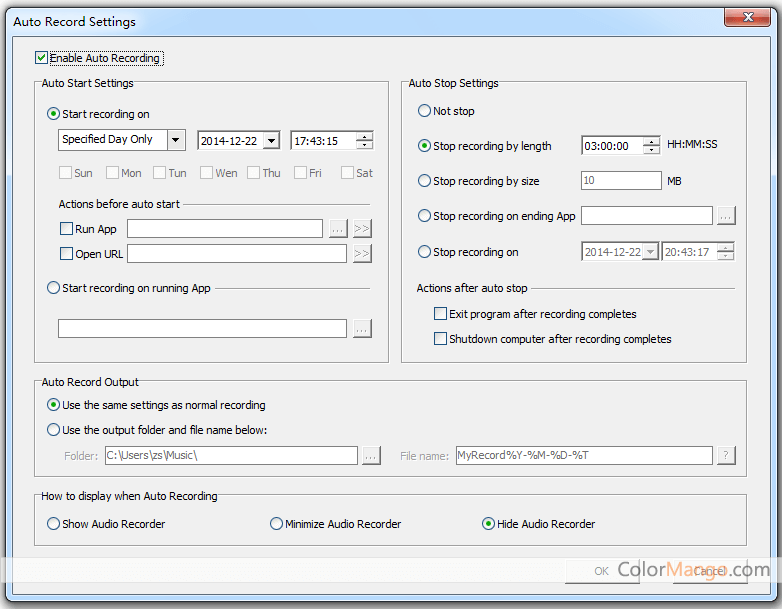The image size is (782, 609).
Task: Click the file name help question button
Action: (726, 456)
